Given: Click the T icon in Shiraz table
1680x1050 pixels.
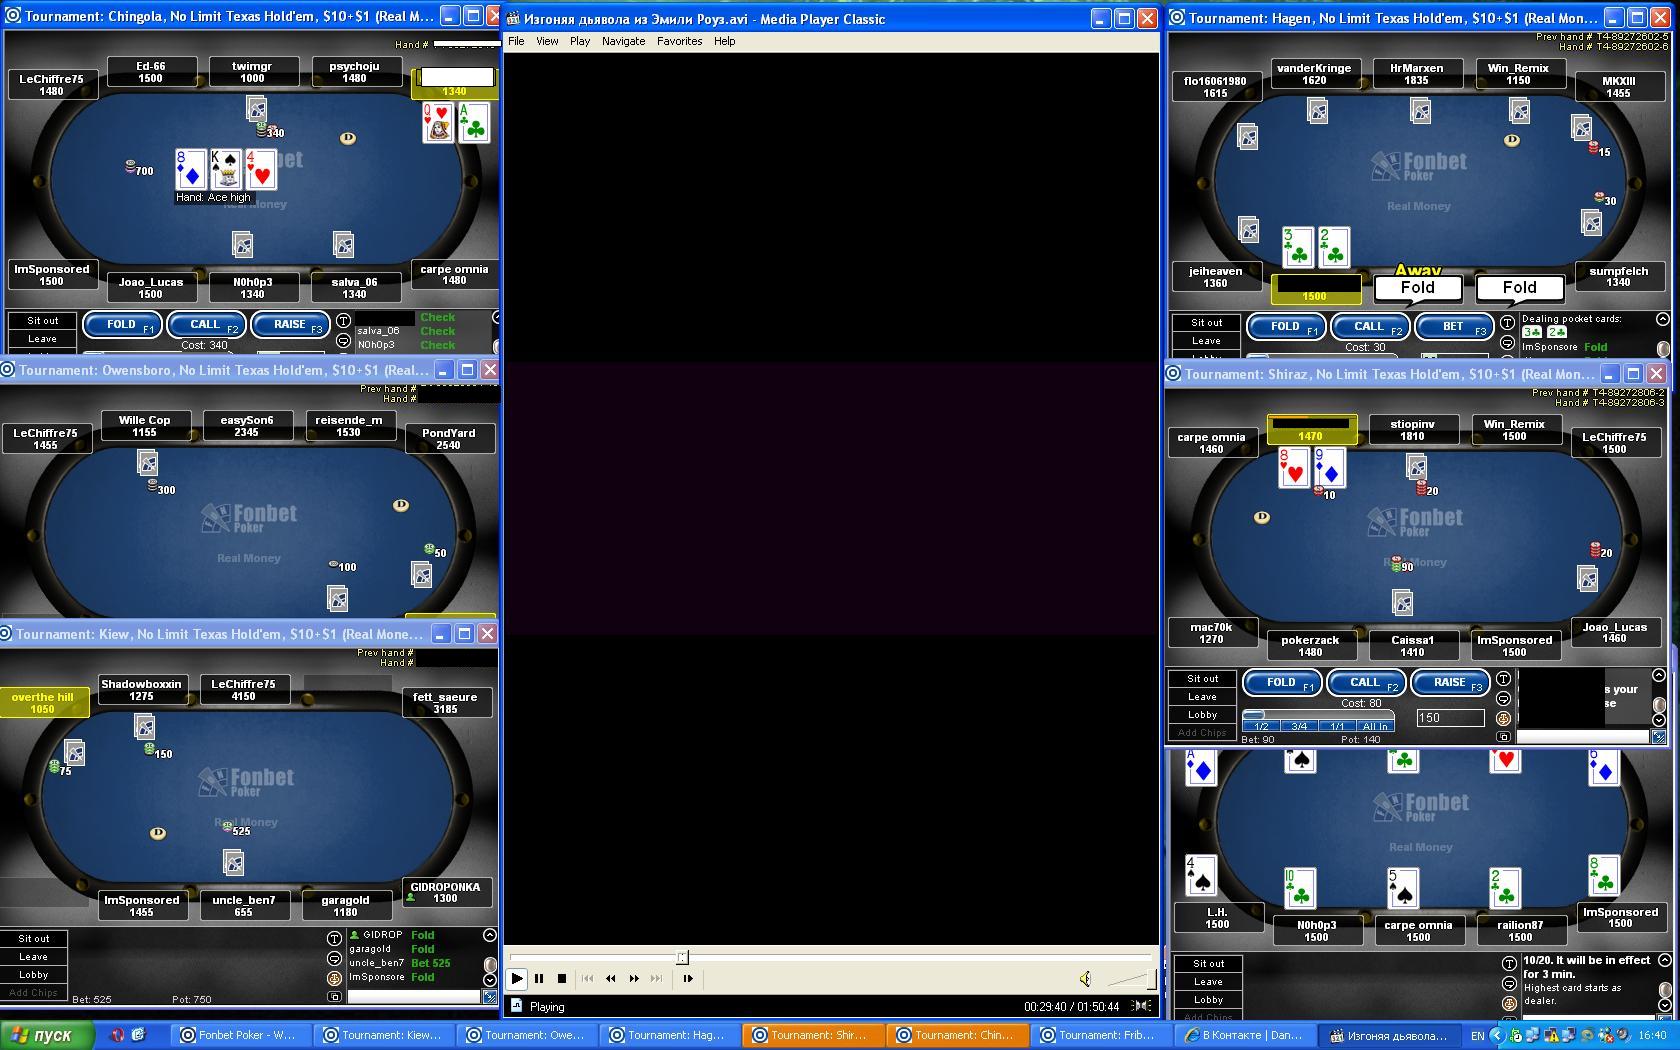Looking at the screenshot, I should pyautogui.click(x=1503, y=679).
